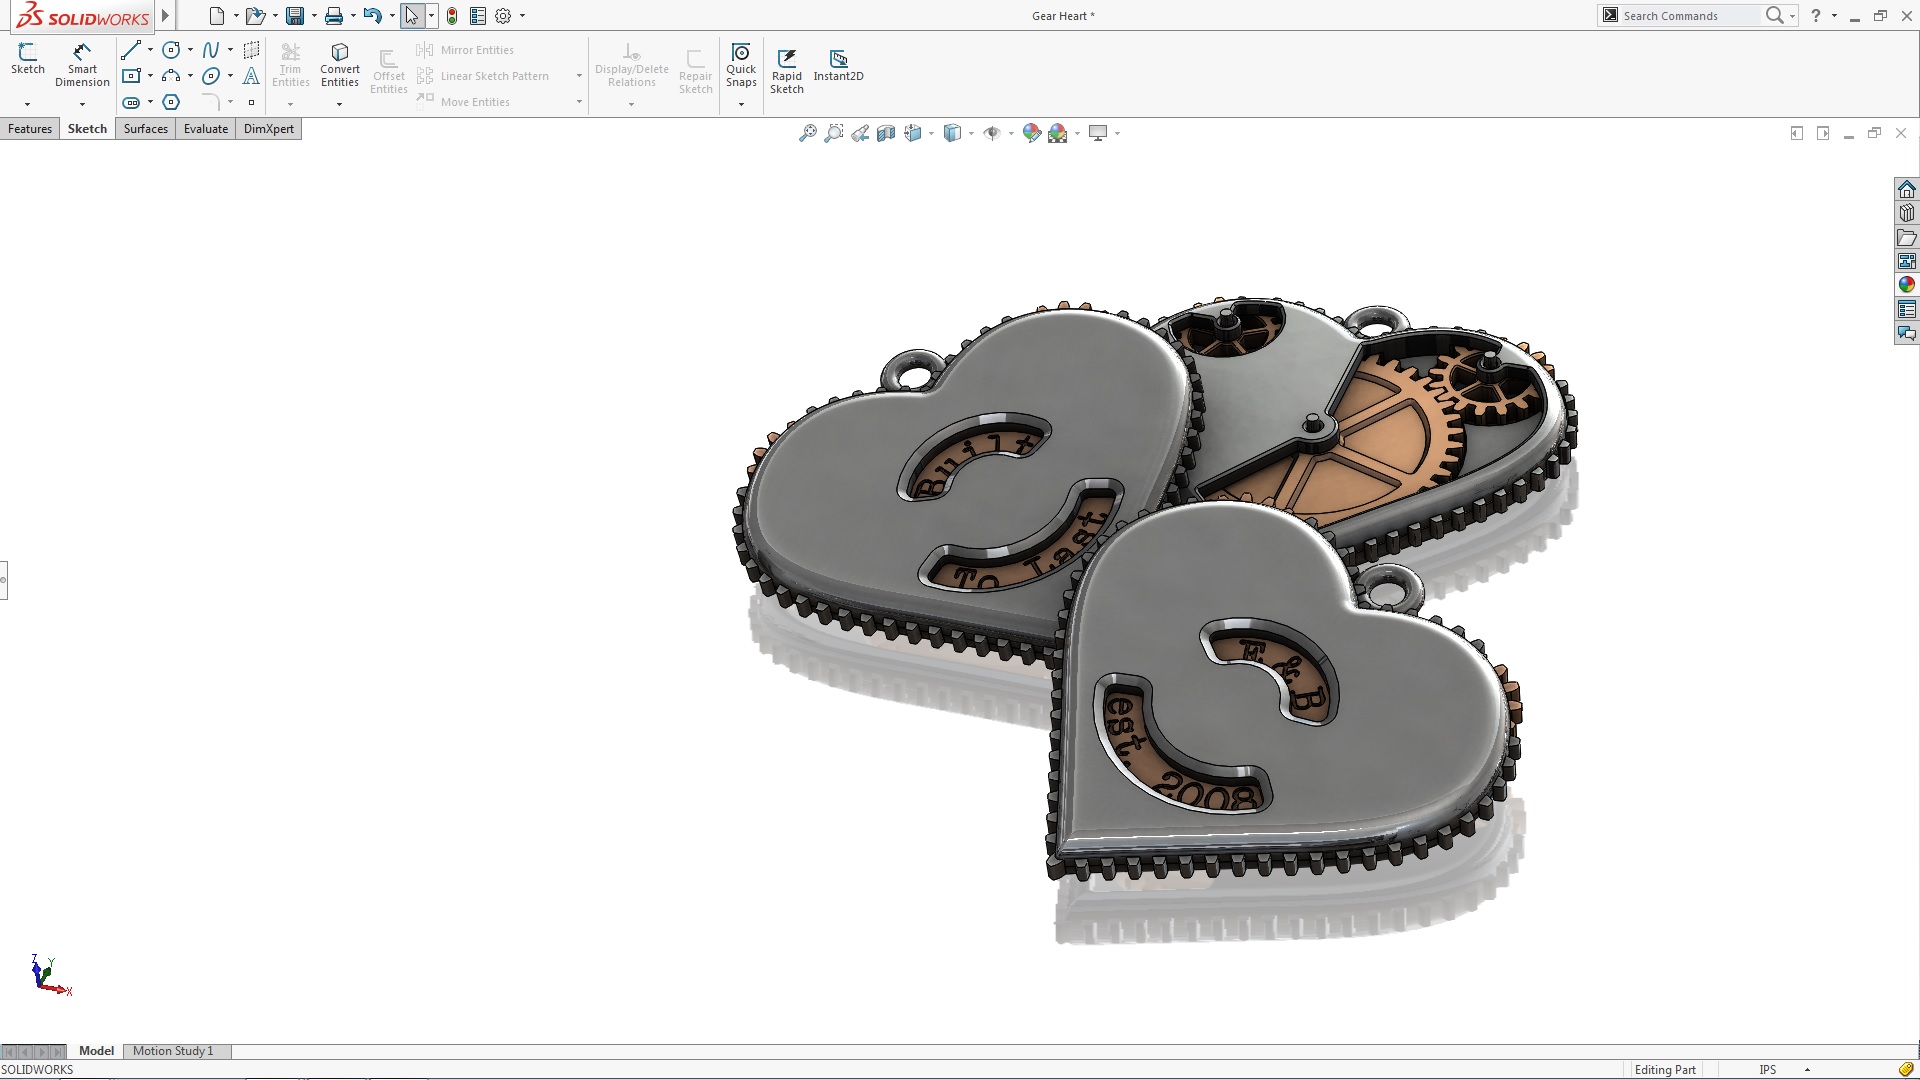
Task: Switch to the Evaluate tab
Action: [x=205, y=128]
